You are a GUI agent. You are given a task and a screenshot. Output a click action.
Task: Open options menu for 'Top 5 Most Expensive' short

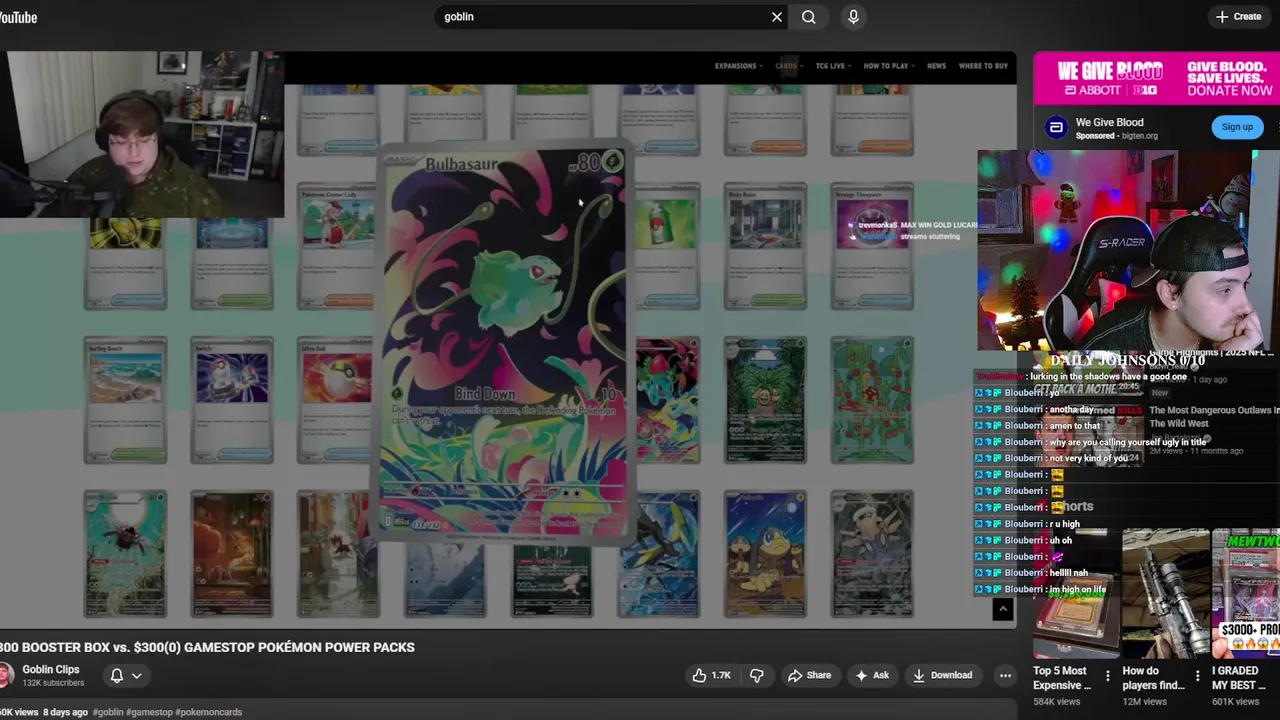(1107, 677)
